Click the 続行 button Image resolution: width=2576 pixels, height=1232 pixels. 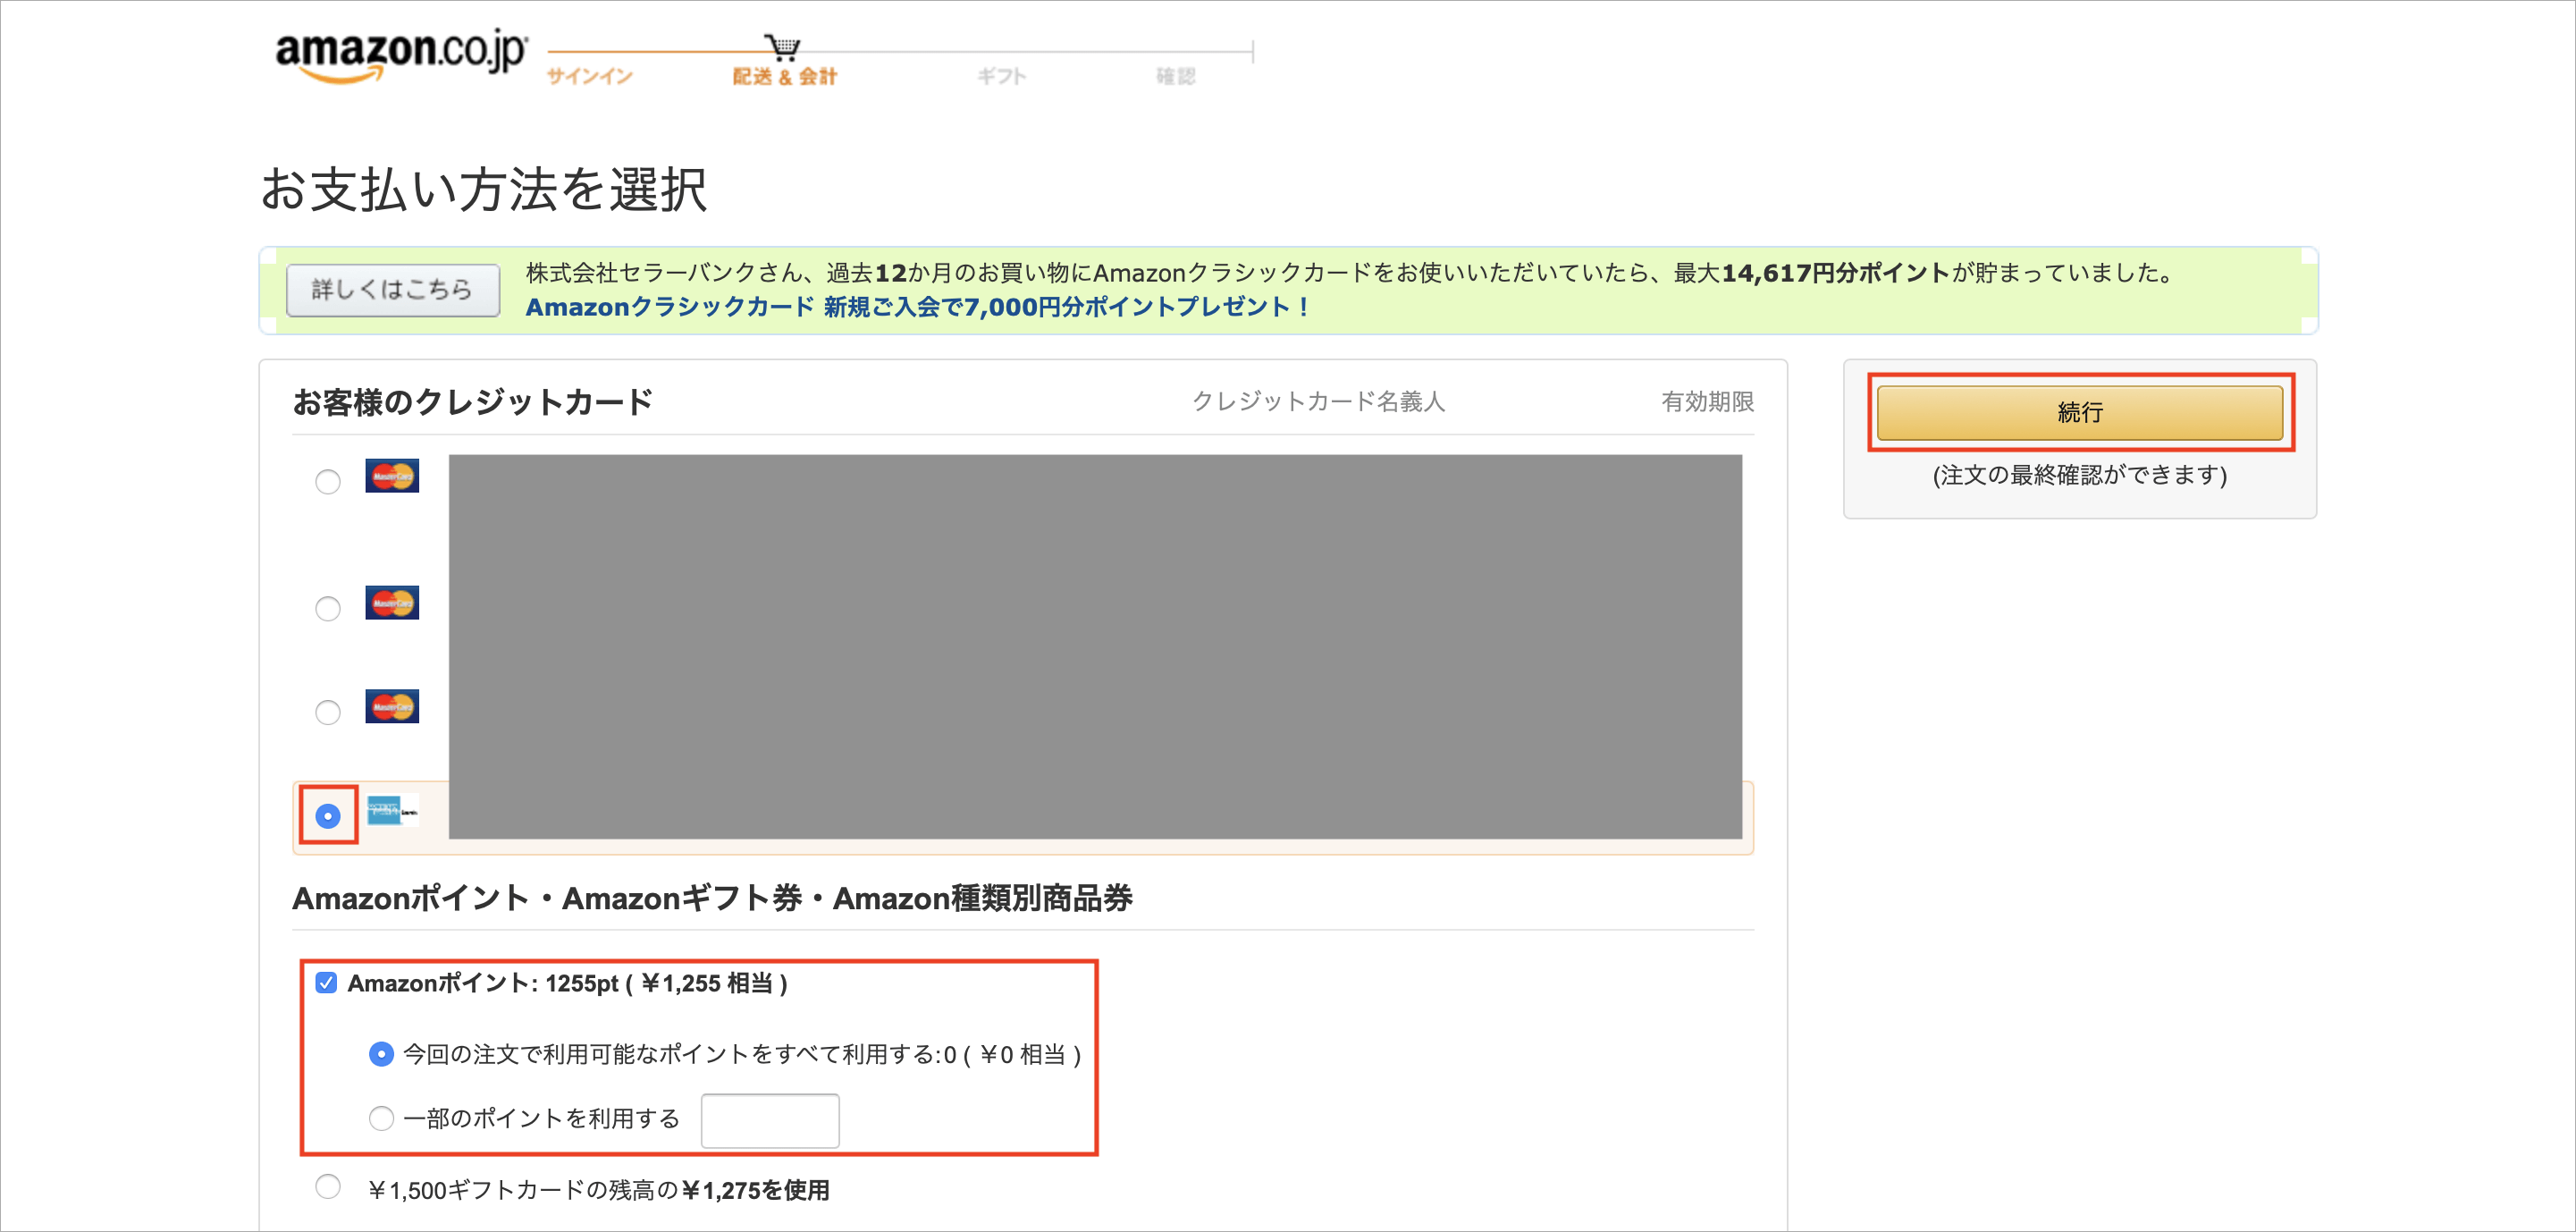pos(2079,412)
